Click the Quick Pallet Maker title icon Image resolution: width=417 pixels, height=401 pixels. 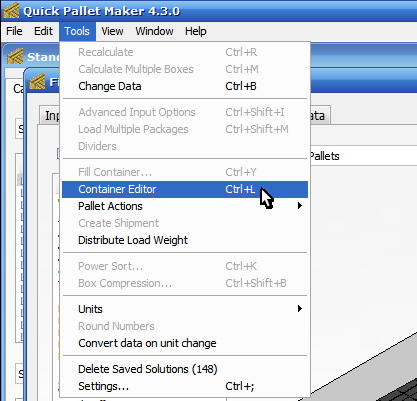(x=11, y=10)
